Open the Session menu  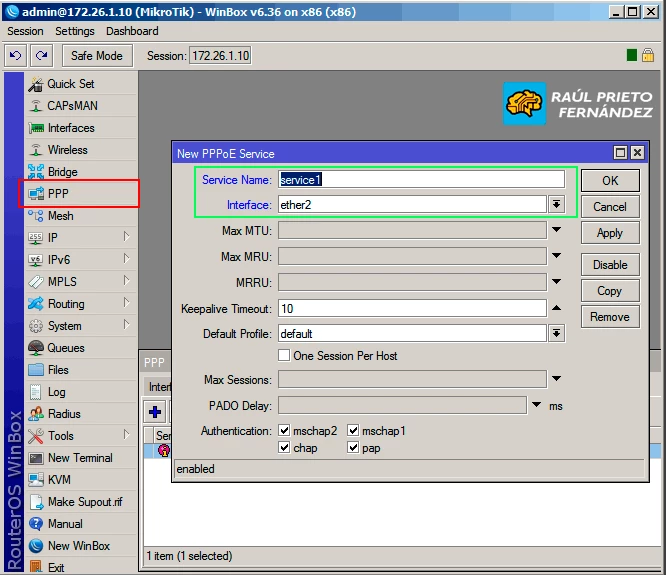25,31
